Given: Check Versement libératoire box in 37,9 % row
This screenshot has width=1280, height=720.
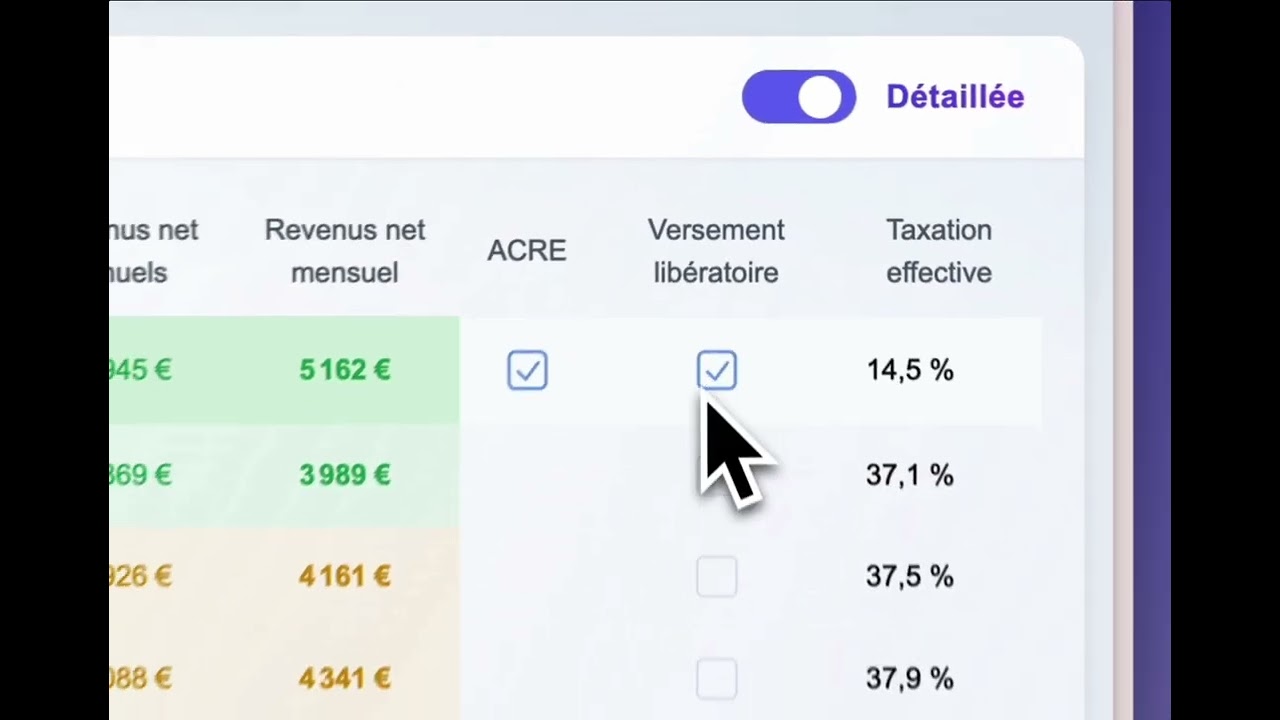Looking at the screenshot, I should (717, 679).
